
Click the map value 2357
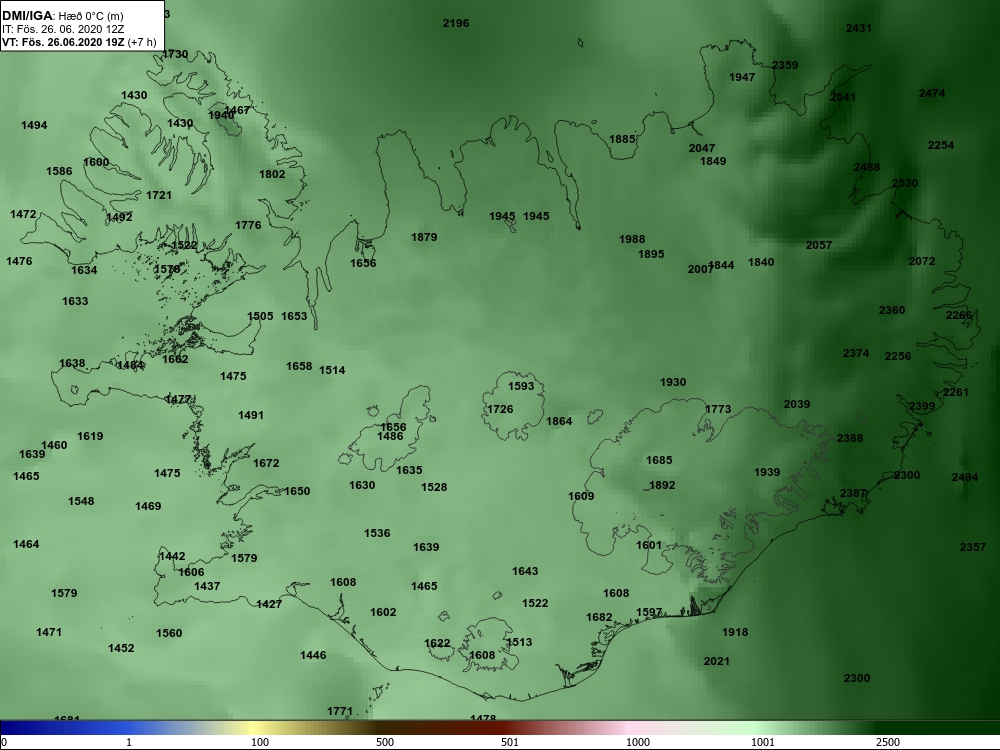pos(973,547)
